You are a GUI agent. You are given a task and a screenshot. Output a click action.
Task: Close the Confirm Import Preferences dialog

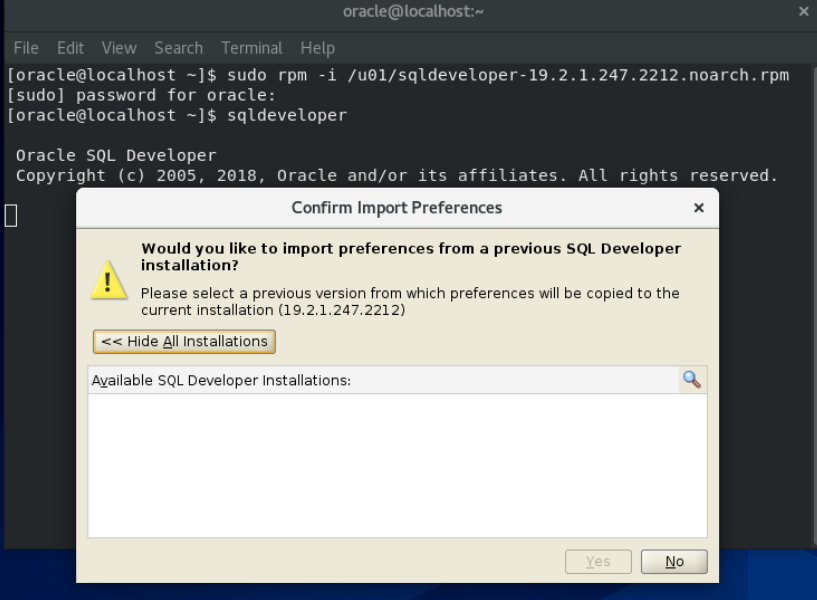point(699,207)
